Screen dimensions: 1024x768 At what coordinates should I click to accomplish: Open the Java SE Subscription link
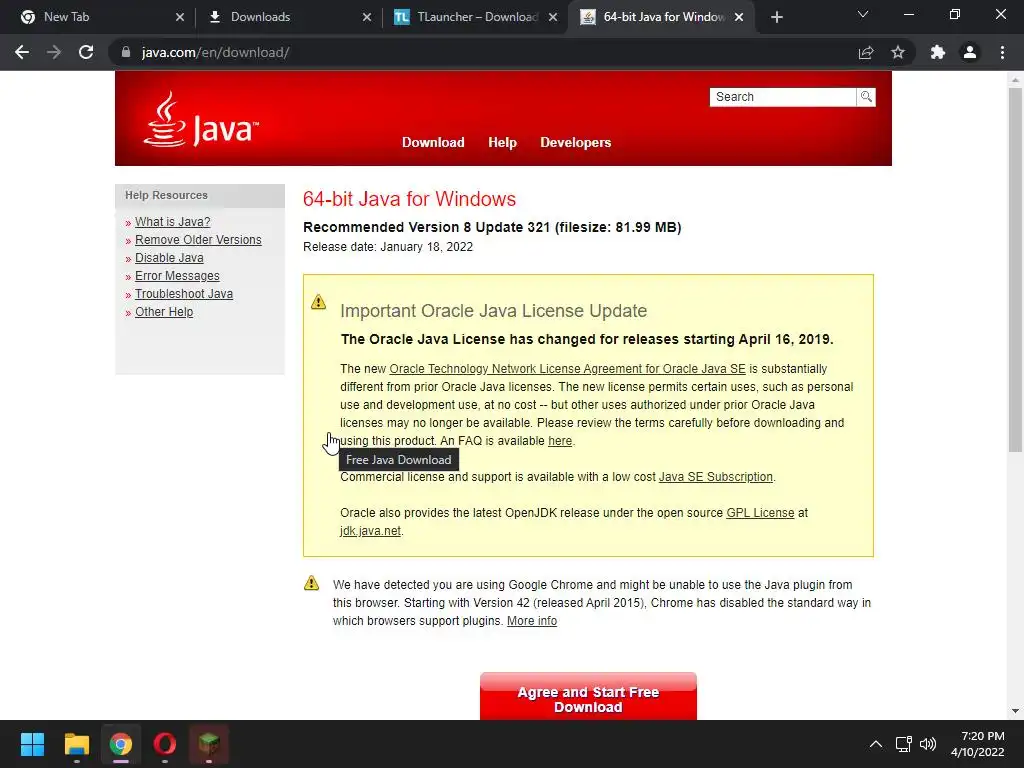coord(715,477)
